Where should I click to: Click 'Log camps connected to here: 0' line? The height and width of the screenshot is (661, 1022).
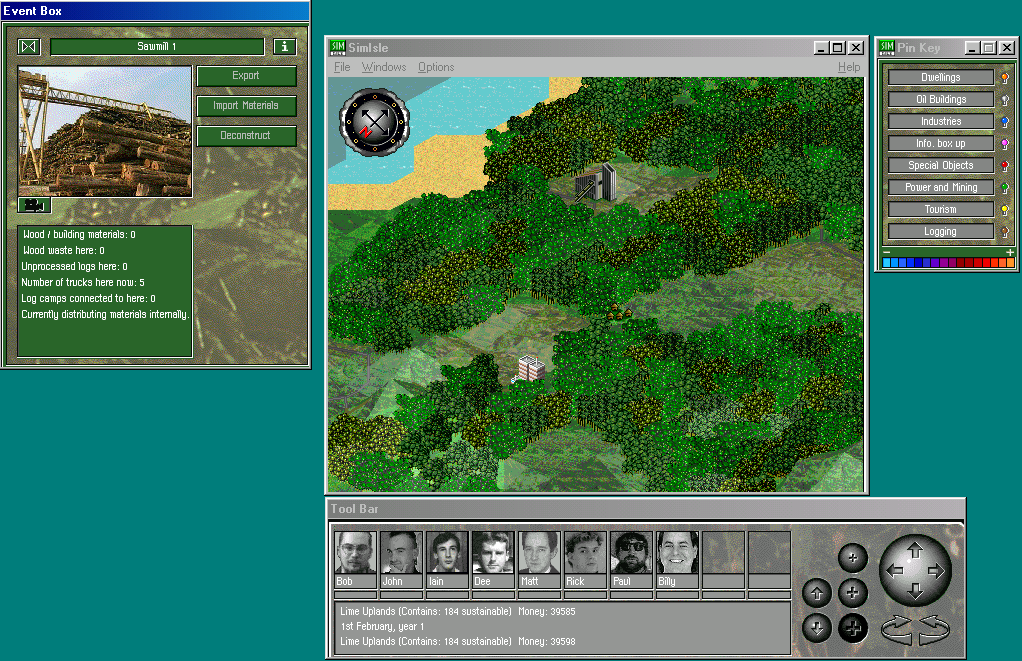coord(88,299)
